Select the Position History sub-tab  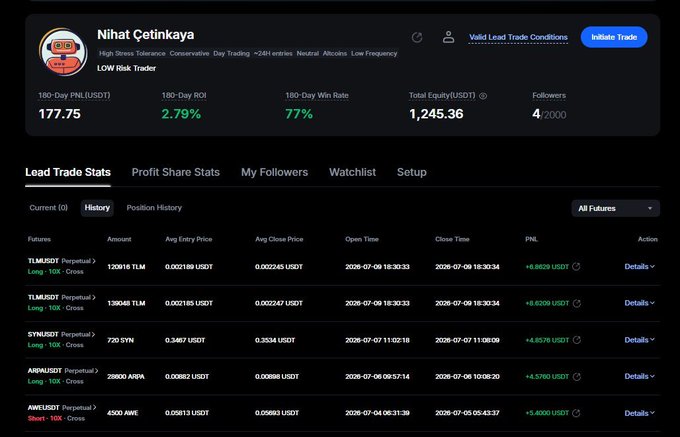pyautogui.click(x=154, y=208)
